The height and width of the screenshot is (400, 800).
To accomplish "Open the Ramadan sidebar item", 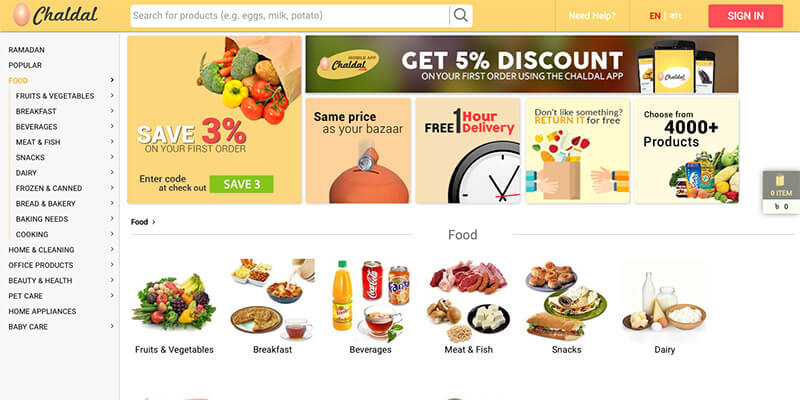I will click(x=27, y=50).
